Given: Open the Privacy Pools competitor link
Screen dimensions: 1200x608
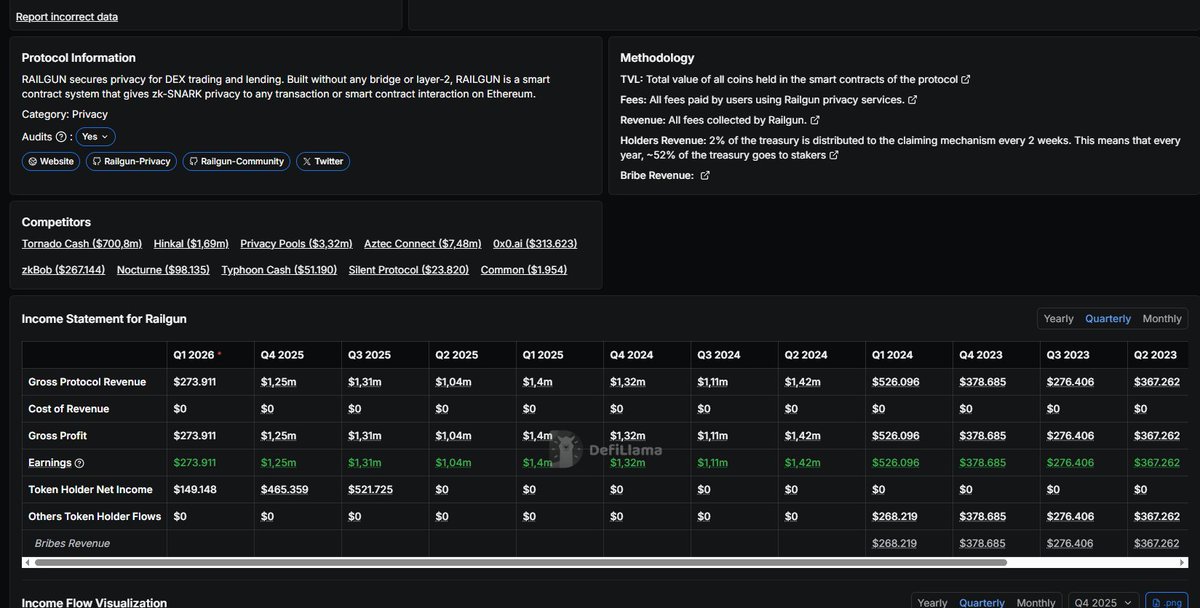Looking at the screenshot, I should (296, 244).
